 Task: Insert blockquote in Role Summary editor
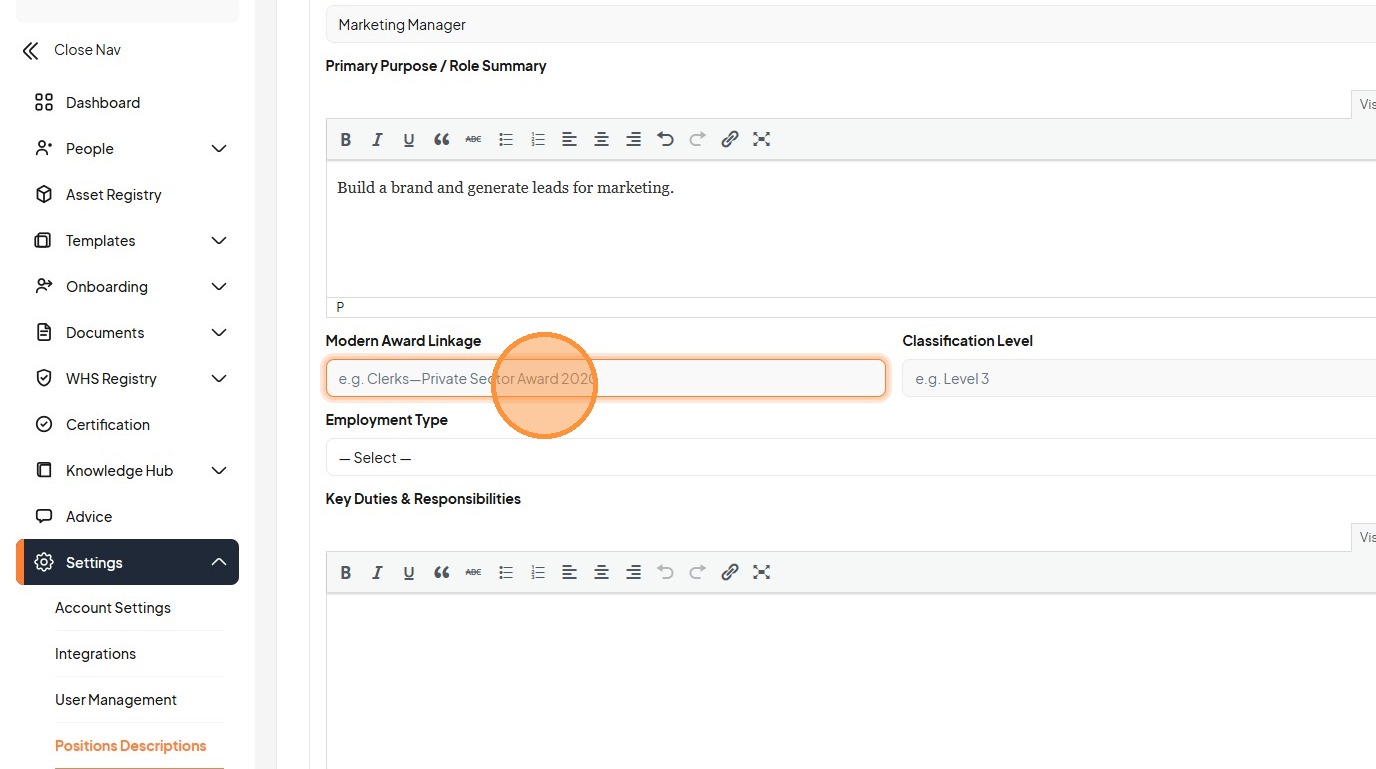coord(441,140)
